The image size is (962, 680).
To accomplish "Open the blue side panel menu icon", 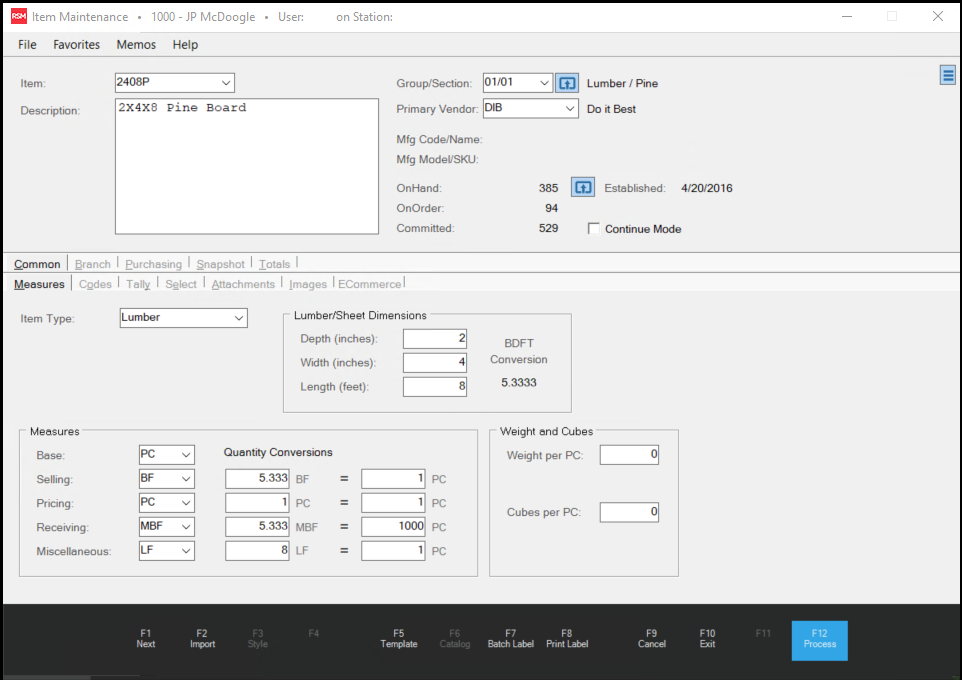I will 947,75.
